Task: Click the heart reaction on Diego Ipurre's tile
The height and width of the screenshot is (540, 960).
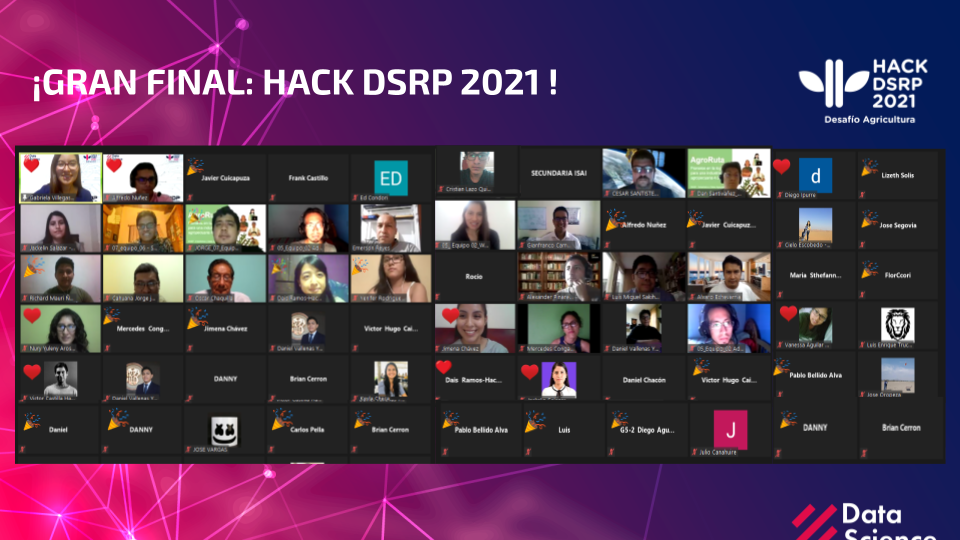Action: 781,167
